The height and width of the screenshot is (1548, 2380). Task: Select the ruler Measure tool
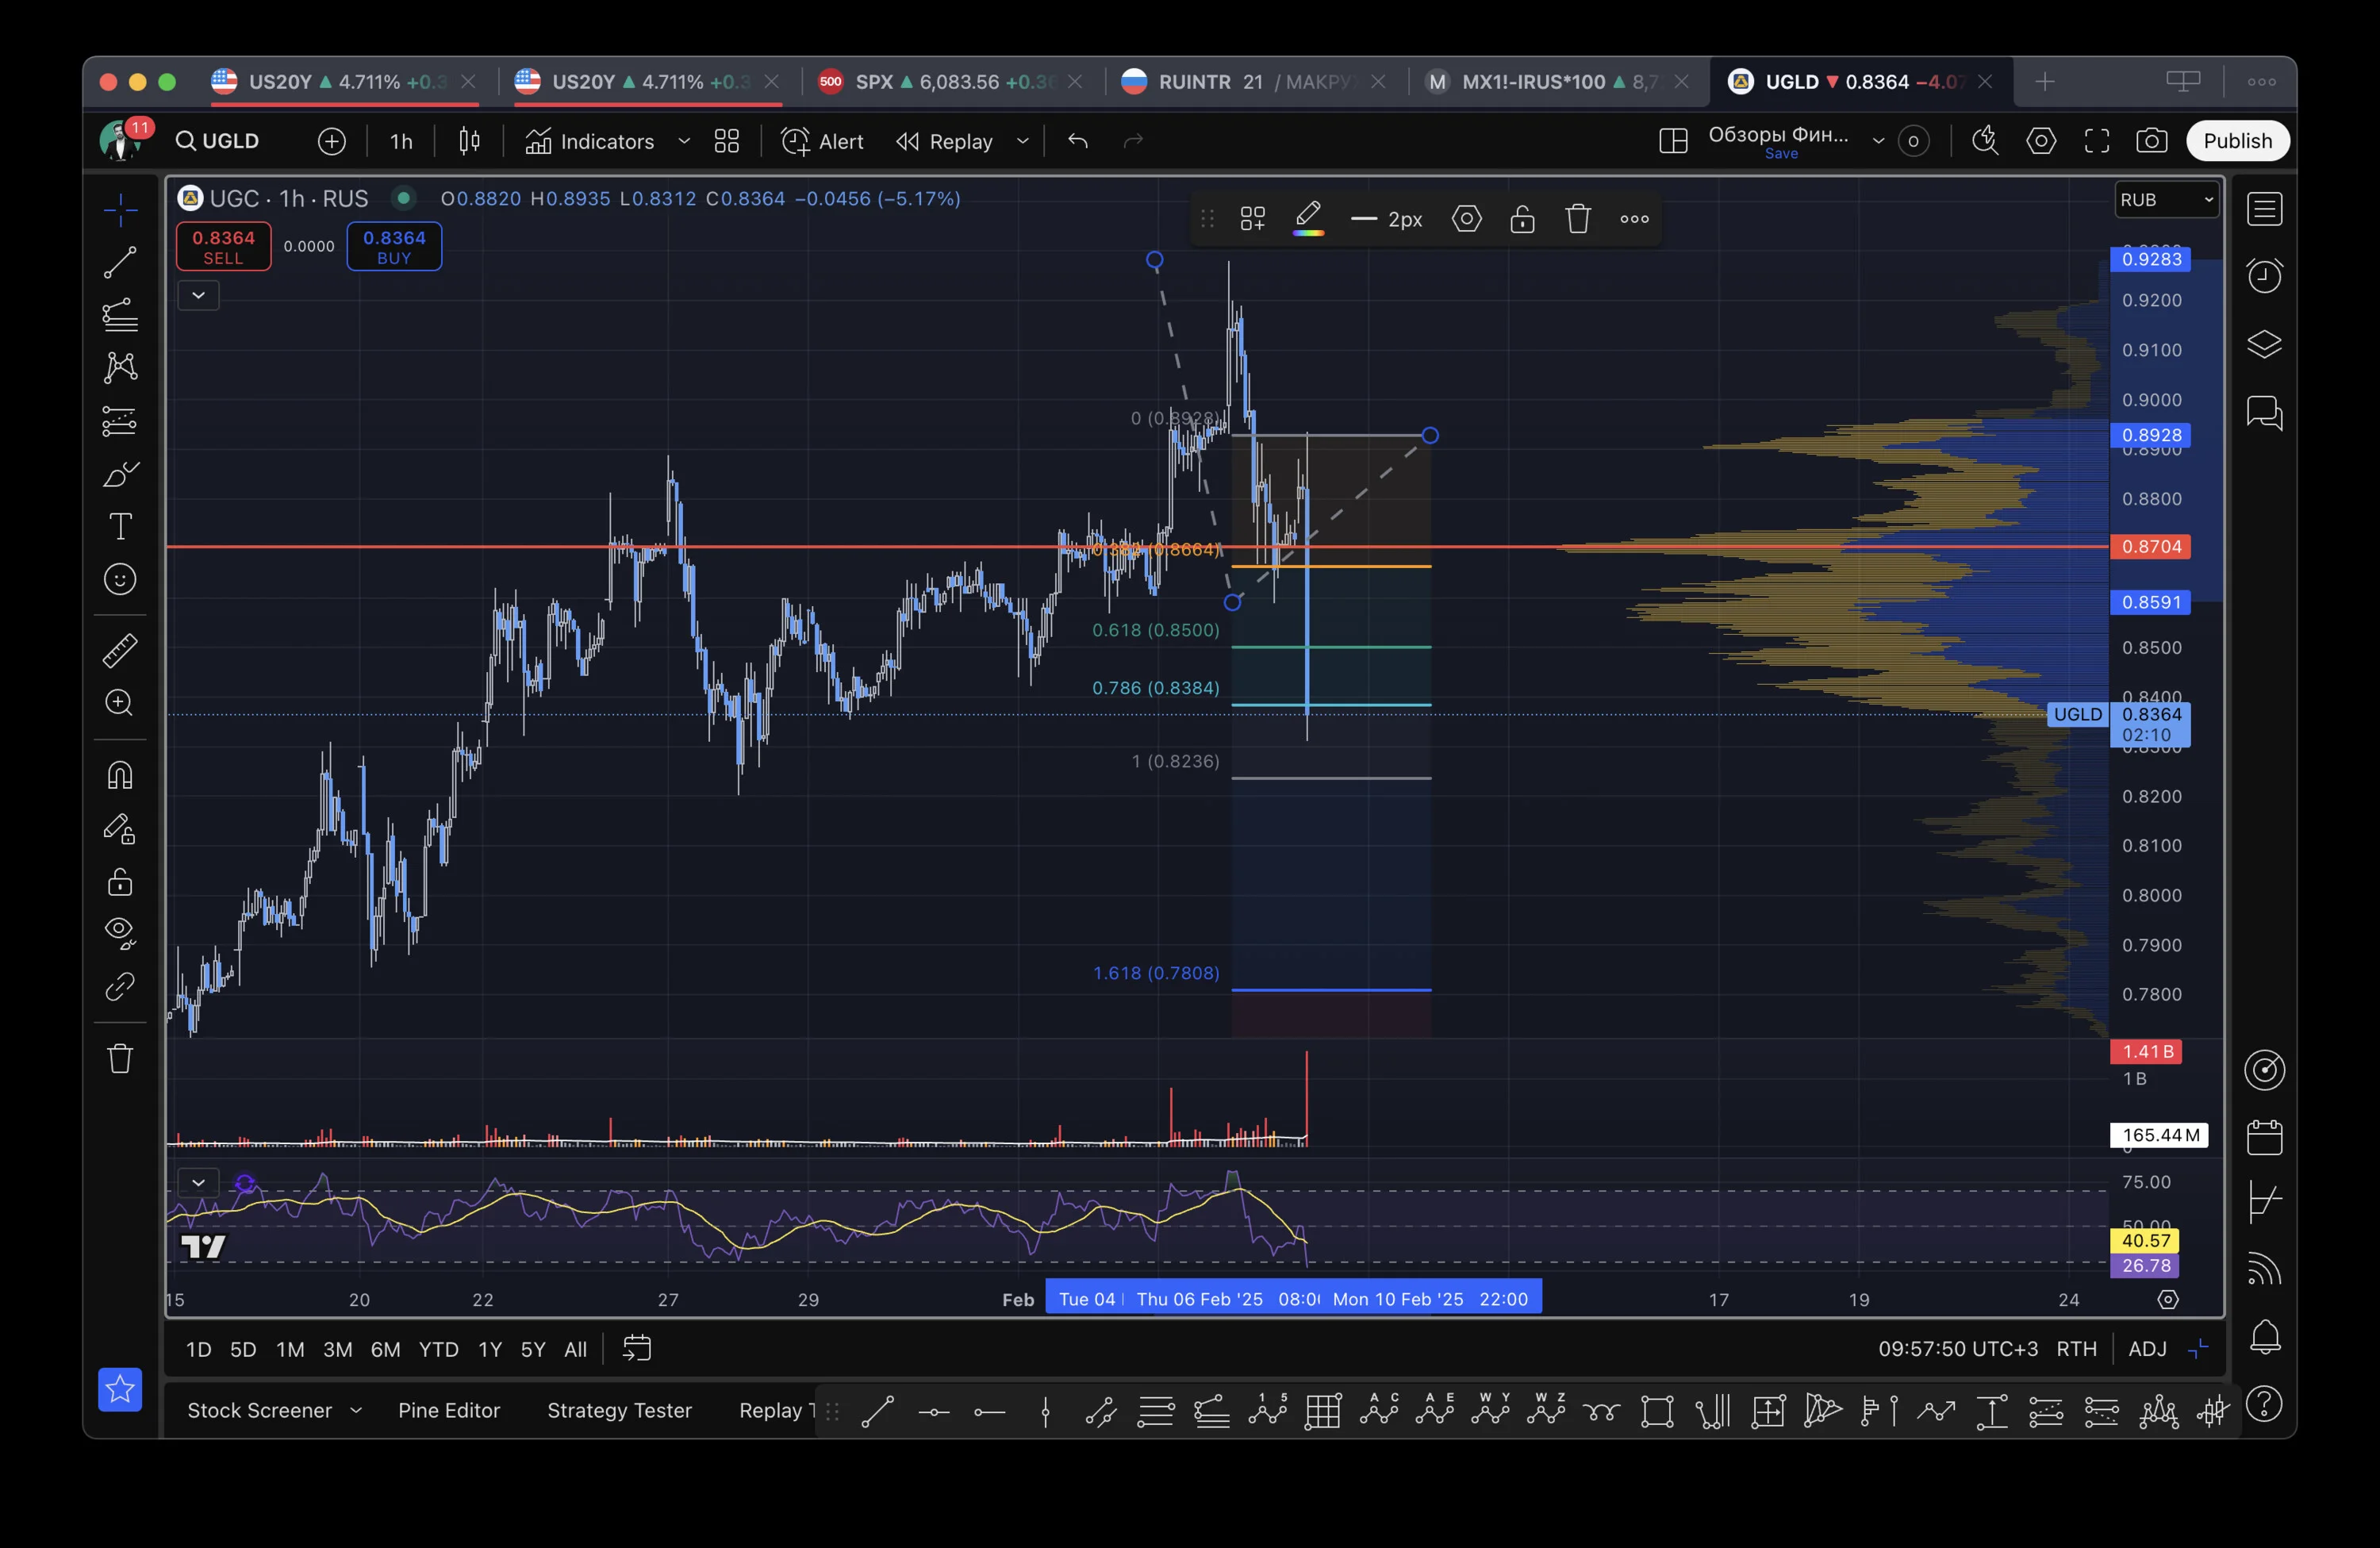[x=120, y=651]
